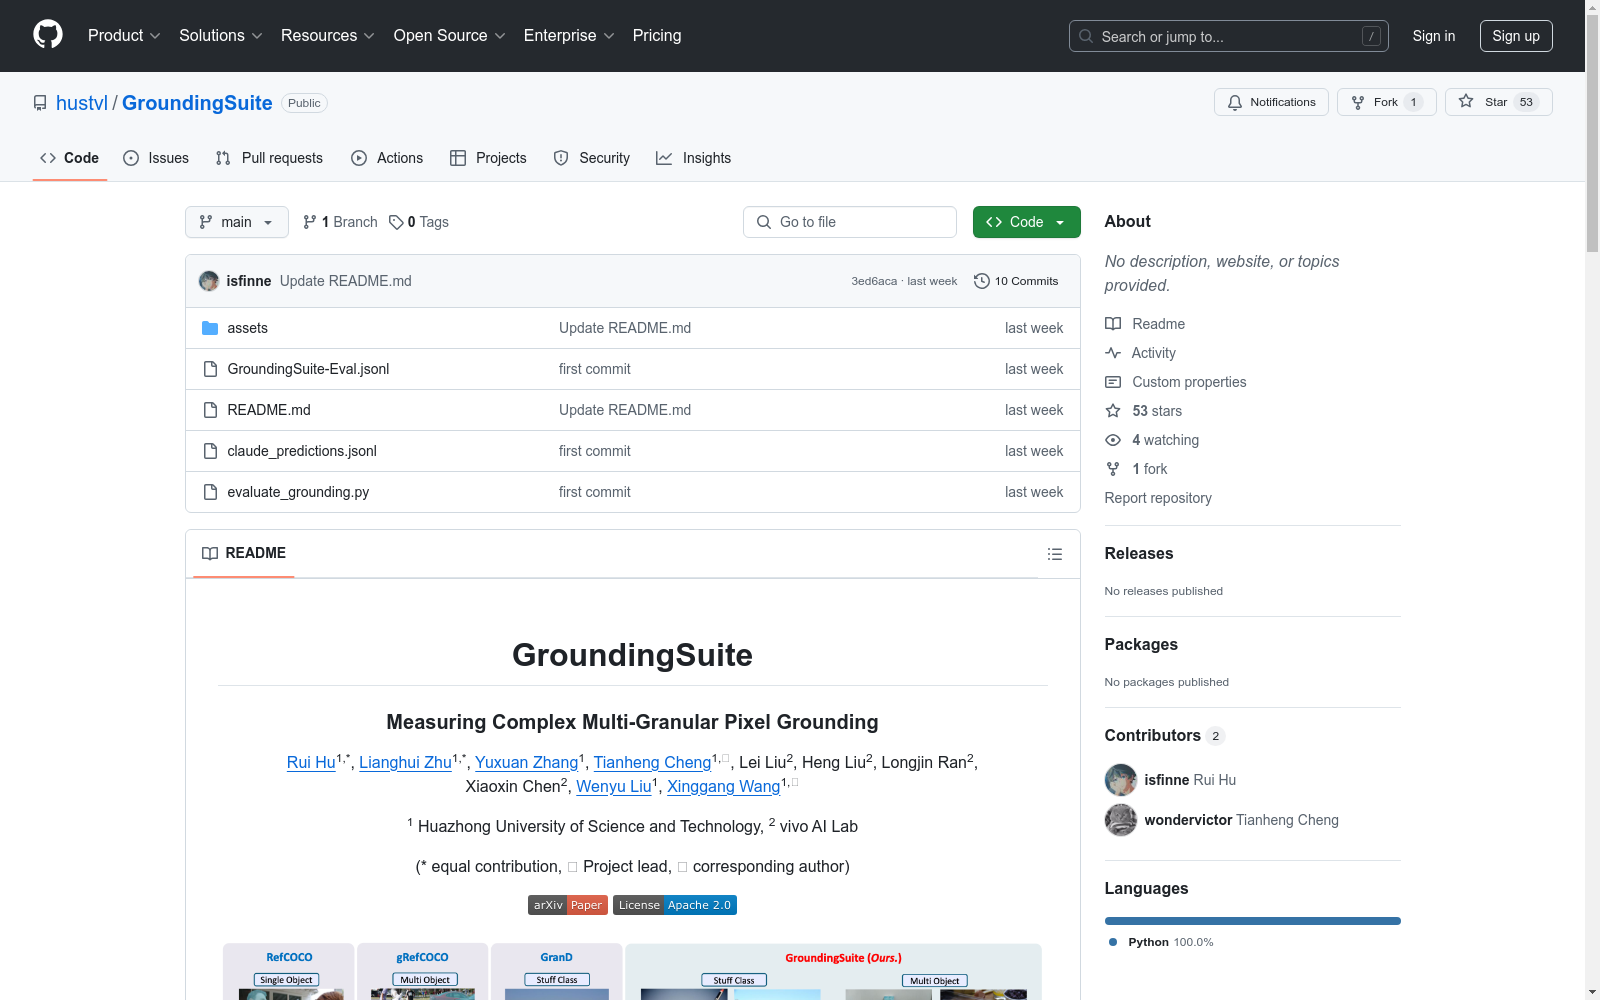
Task: Click the Sign in link
Action: pyautogui.click(x=1434, y=36)
